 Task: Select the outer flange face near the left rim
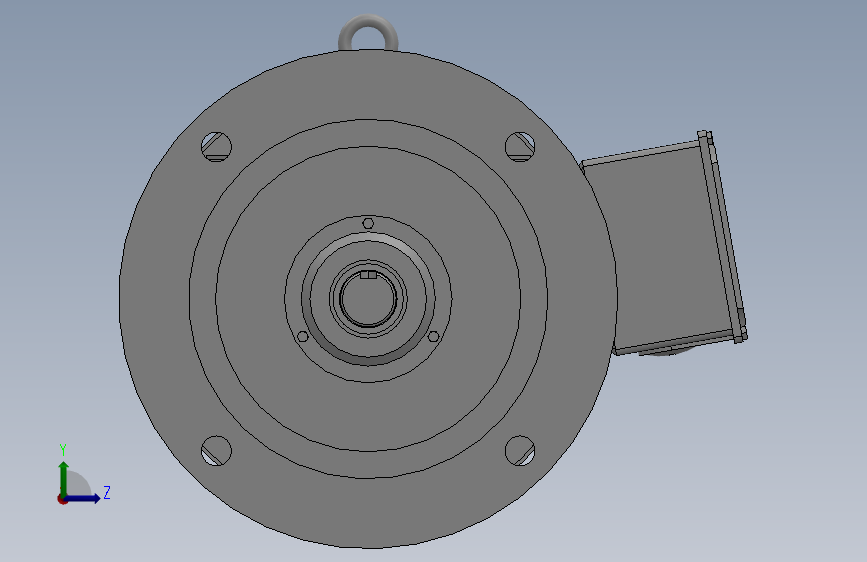click(155, 299)
